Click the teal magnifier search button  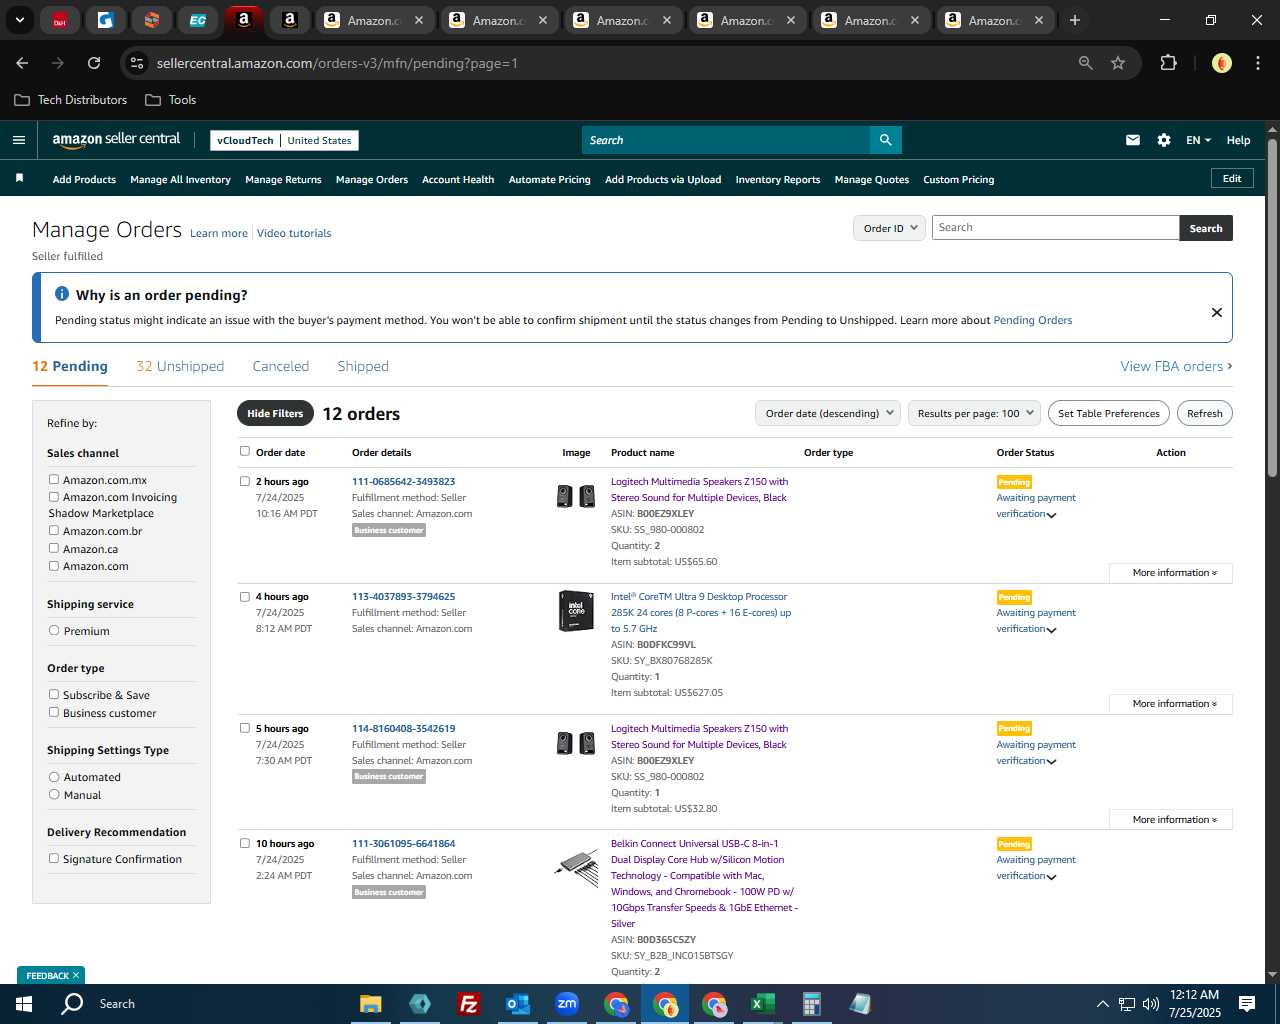tap(885, 140)
